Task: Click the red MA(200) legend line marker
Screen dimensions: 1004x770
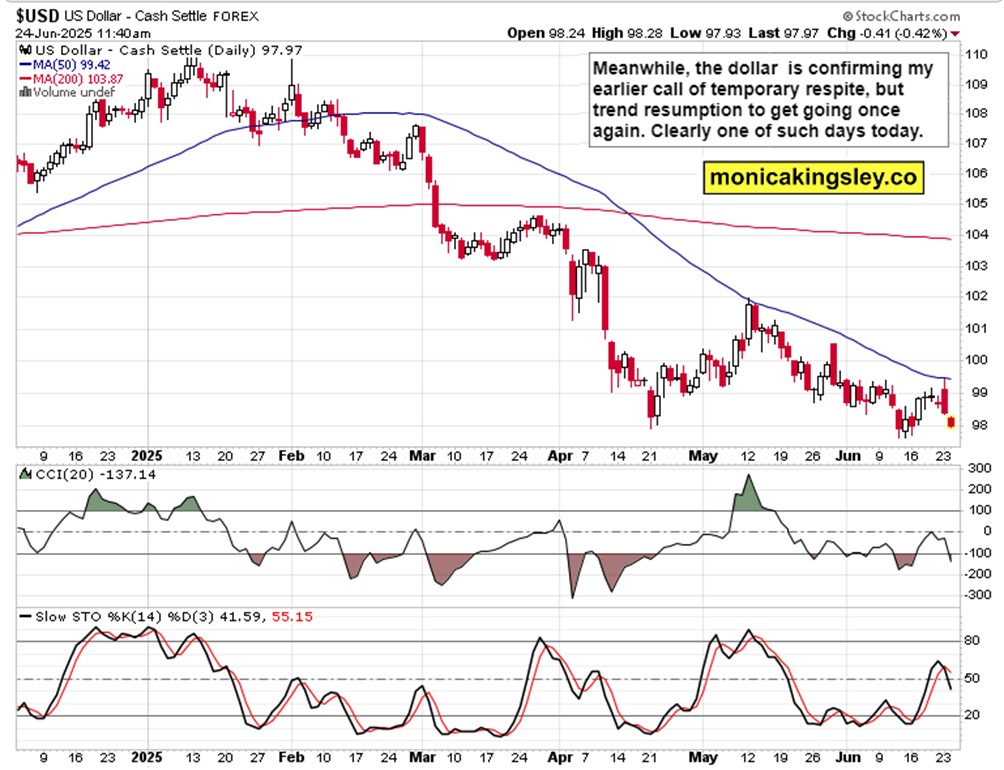Action: pyautogui.click(x=26, y=79)
